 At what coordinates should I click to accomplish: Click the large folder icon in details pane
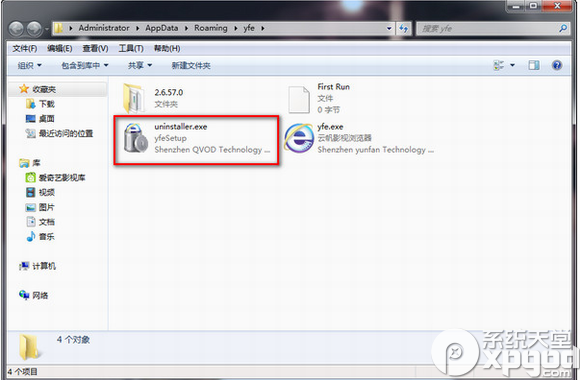30,347
